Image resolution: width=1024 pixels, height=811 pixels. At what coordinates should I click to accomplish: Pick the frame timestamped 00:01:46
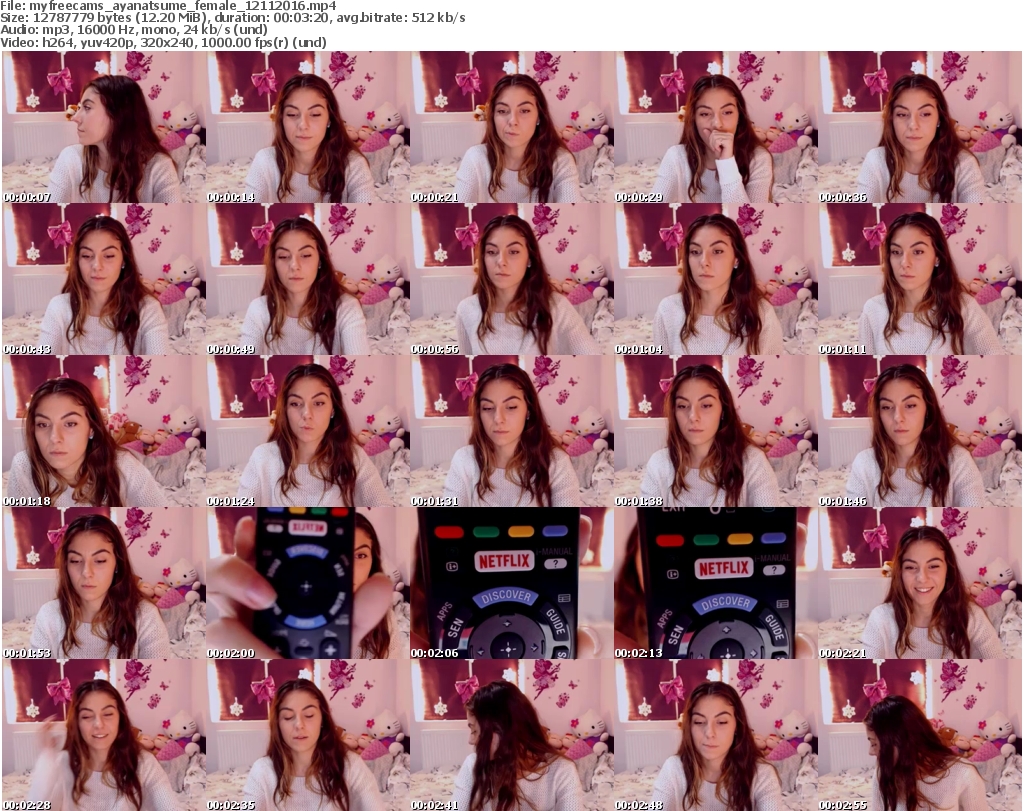920,431
